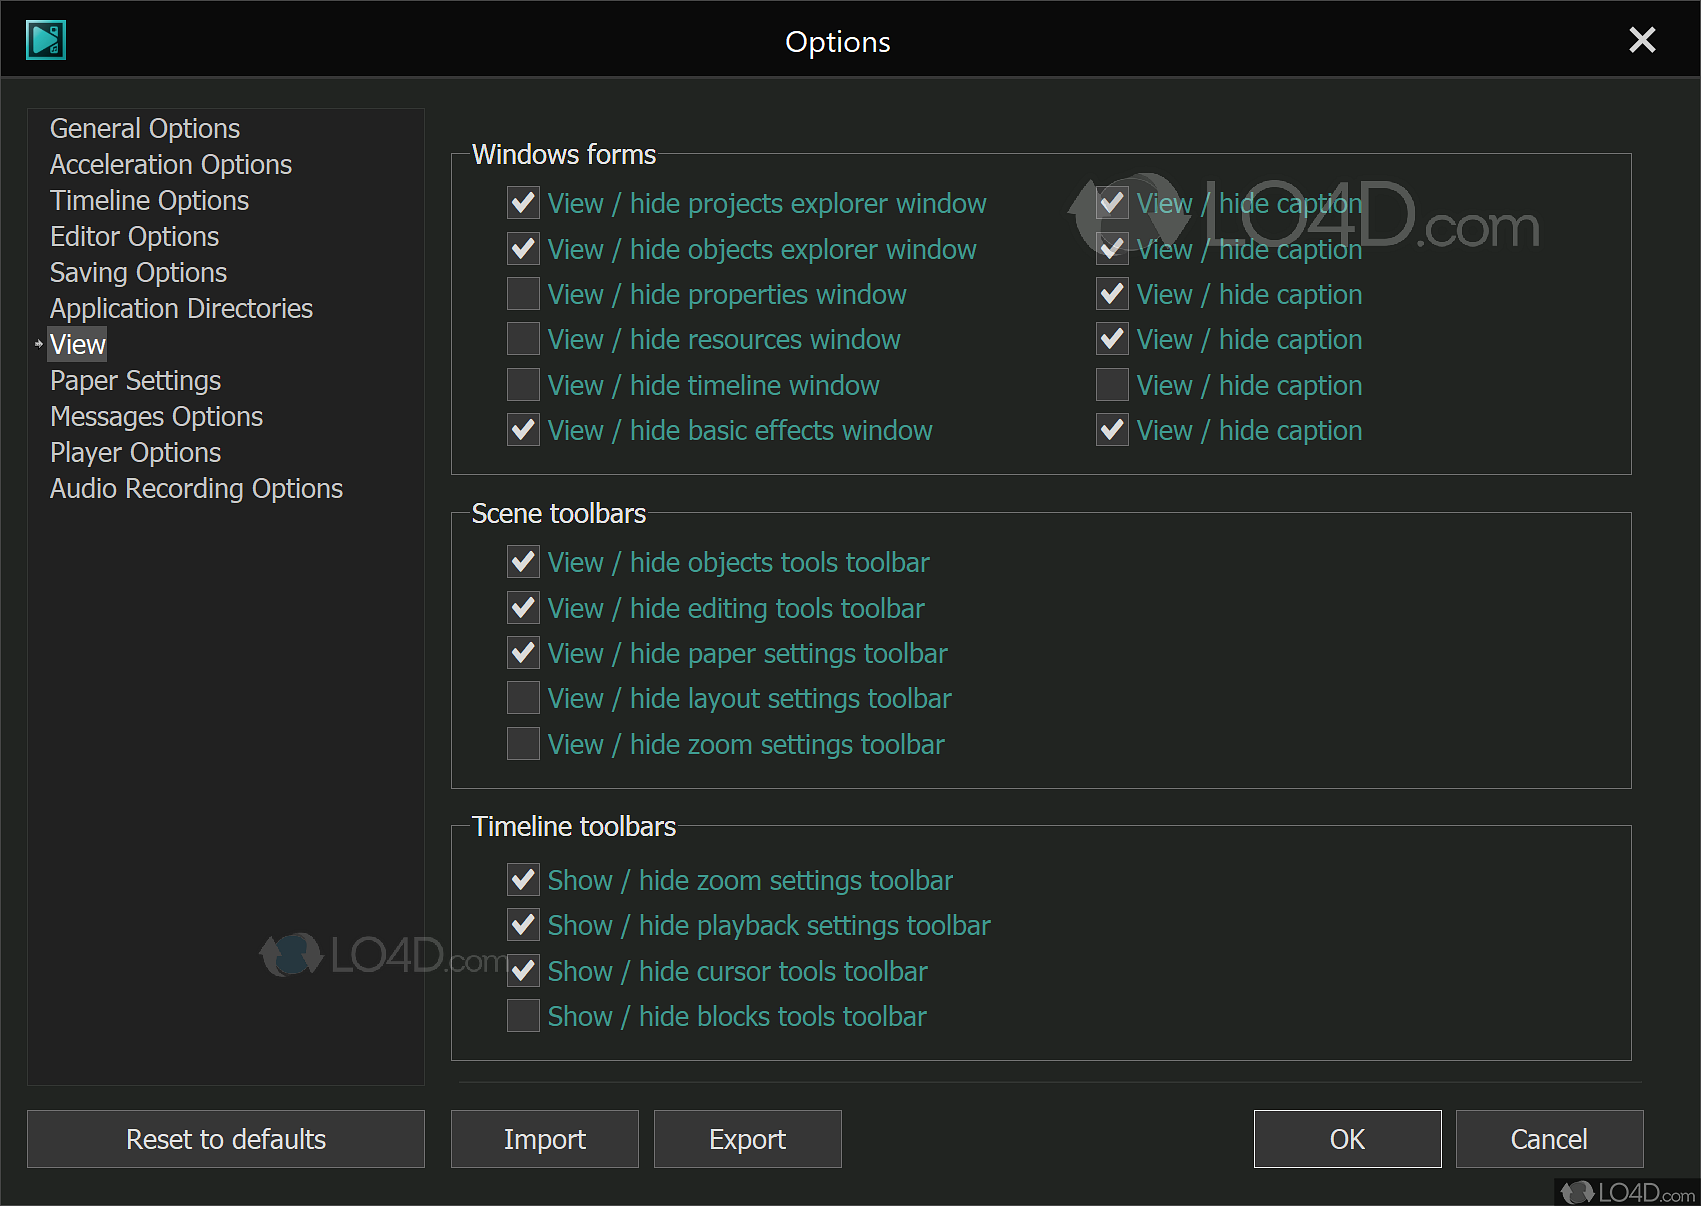Enable layout settings toolbar in Scene toolbars
Screen dimensions: 1701x1206
coord(523,698)
